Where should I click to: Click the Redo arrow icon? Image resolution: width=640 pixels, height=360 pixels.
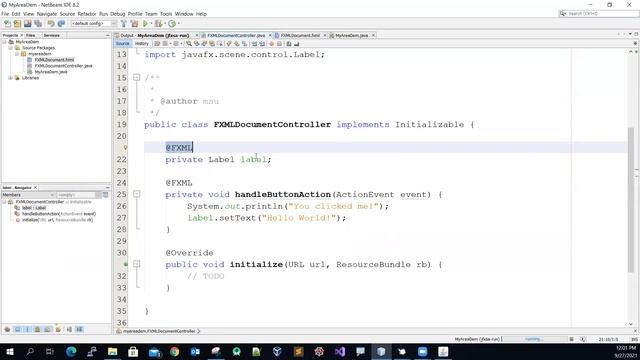pyautogui.click(x=61, y=24)
